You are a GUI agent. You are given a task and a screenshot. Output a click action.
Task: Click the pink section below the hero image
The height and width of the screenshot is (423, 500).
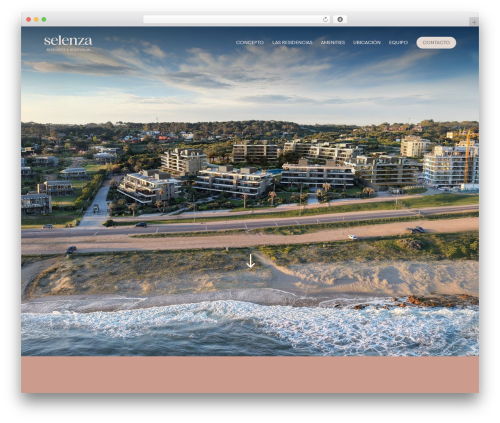tap(250, 374)
